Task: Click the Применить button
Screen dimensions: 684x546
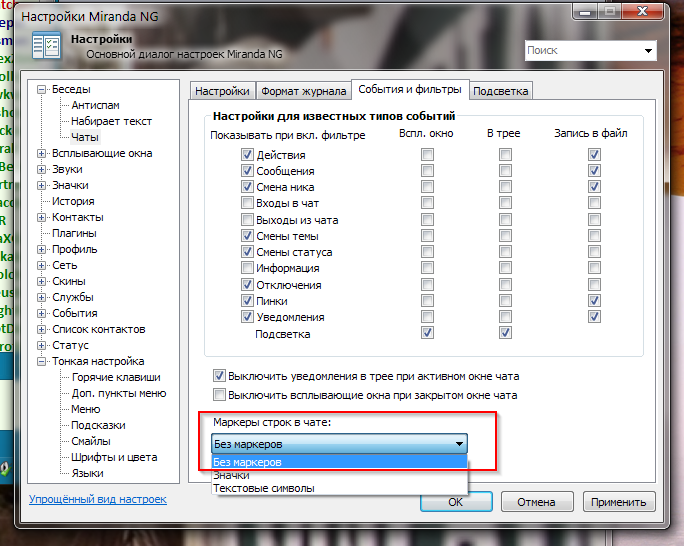Action: tap(619, 502)
